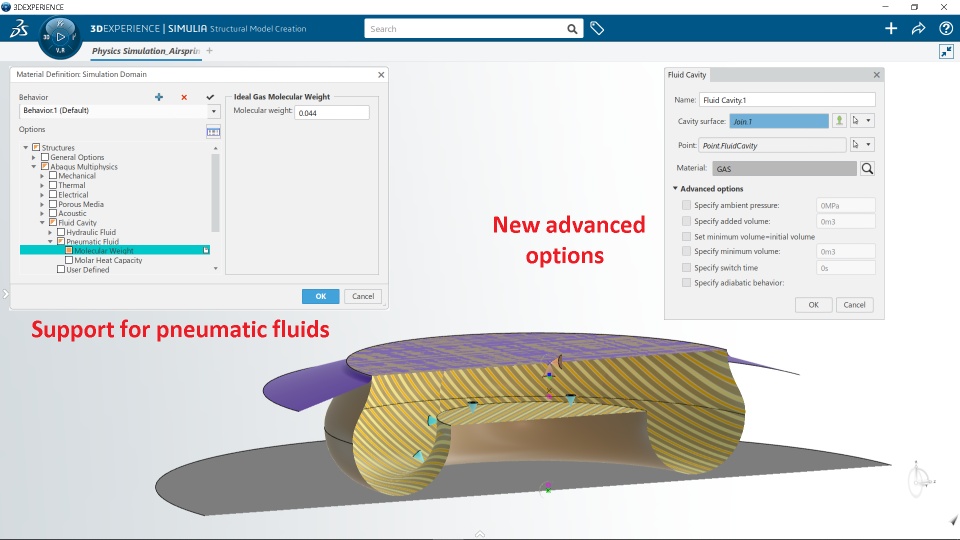Click the Fluid Cavity Name field

(787, 100)
